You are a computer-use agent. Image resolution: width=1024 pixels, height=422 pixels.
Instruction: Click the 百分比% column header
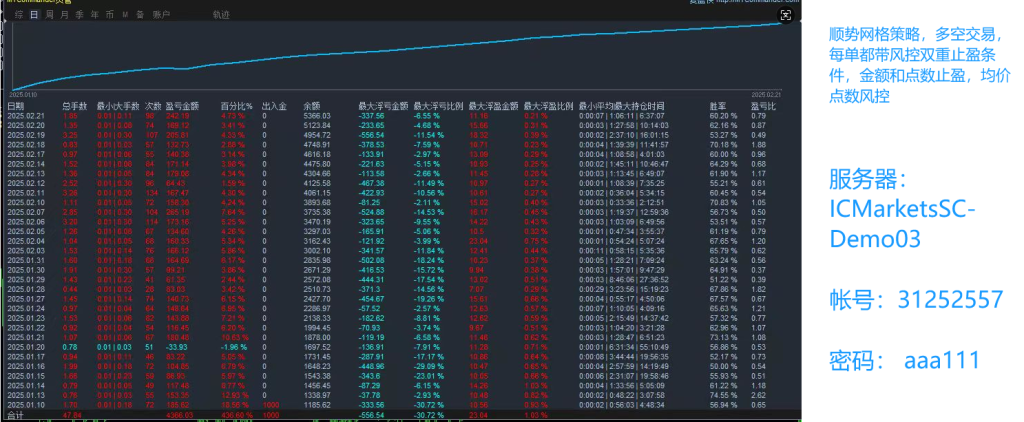pos(236,106)
